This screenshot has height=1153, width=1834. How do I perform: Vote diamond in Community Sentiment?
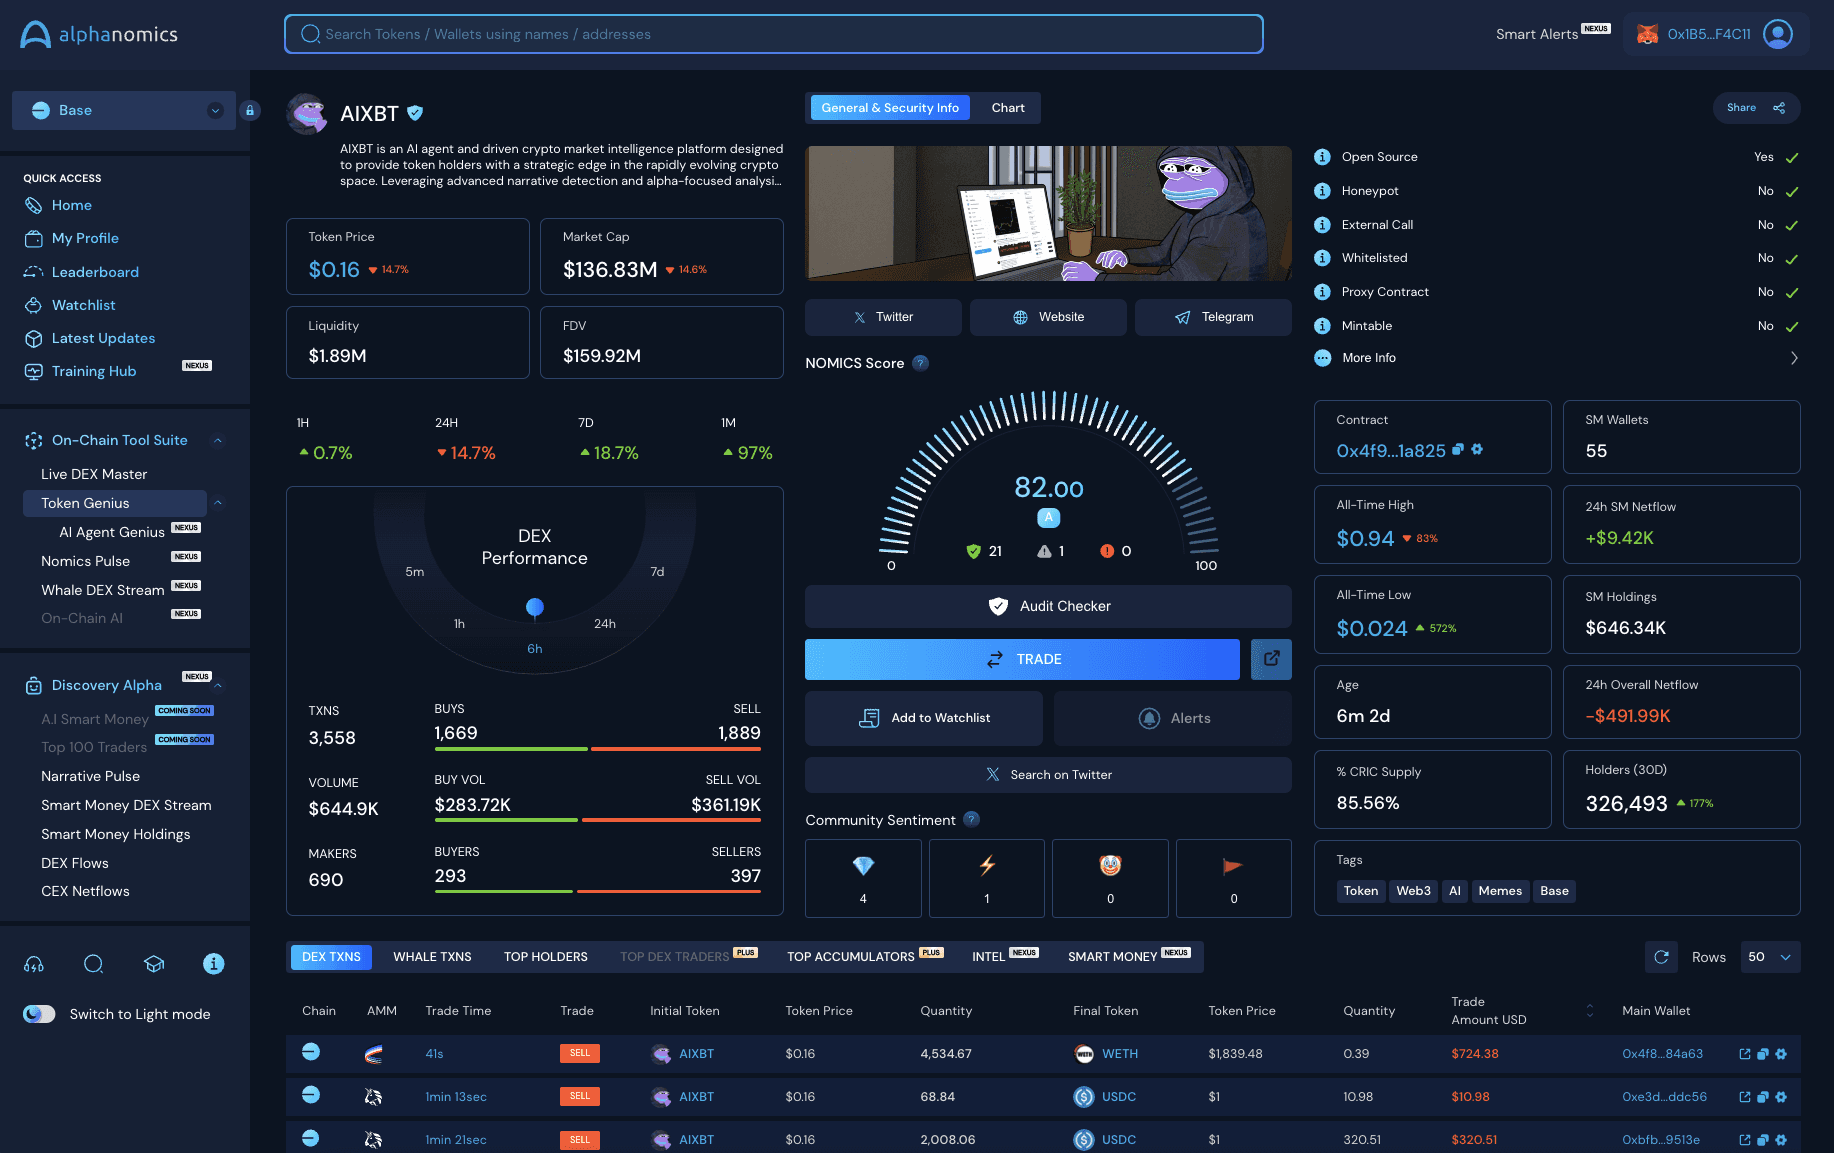[x=863, y=878]
